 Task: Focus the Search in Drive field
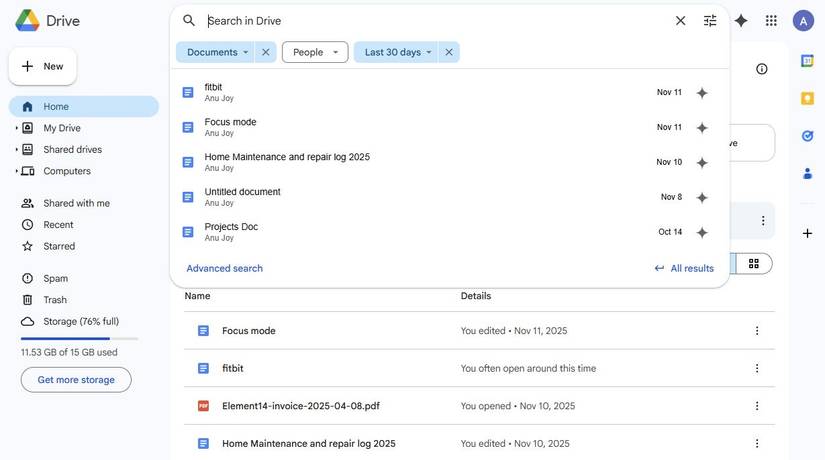(437, 21)
